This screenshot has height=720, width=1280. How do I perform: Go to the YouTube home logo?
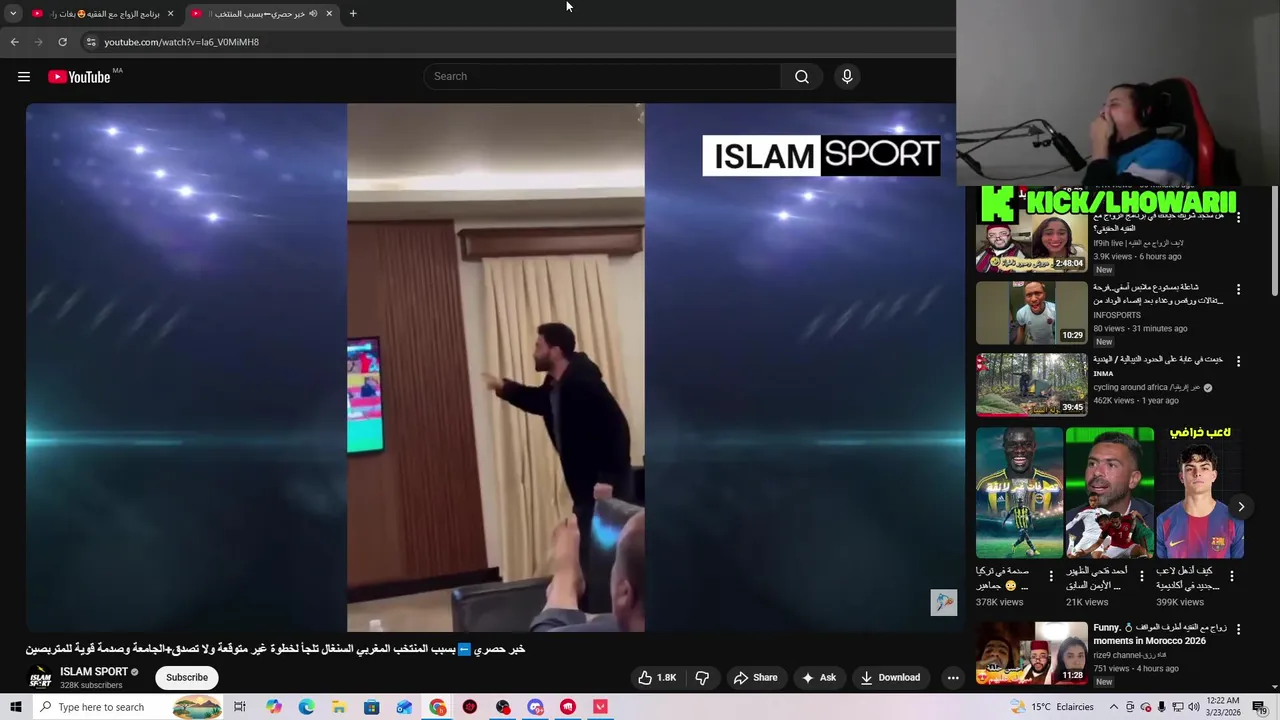[x=79, y=77]
